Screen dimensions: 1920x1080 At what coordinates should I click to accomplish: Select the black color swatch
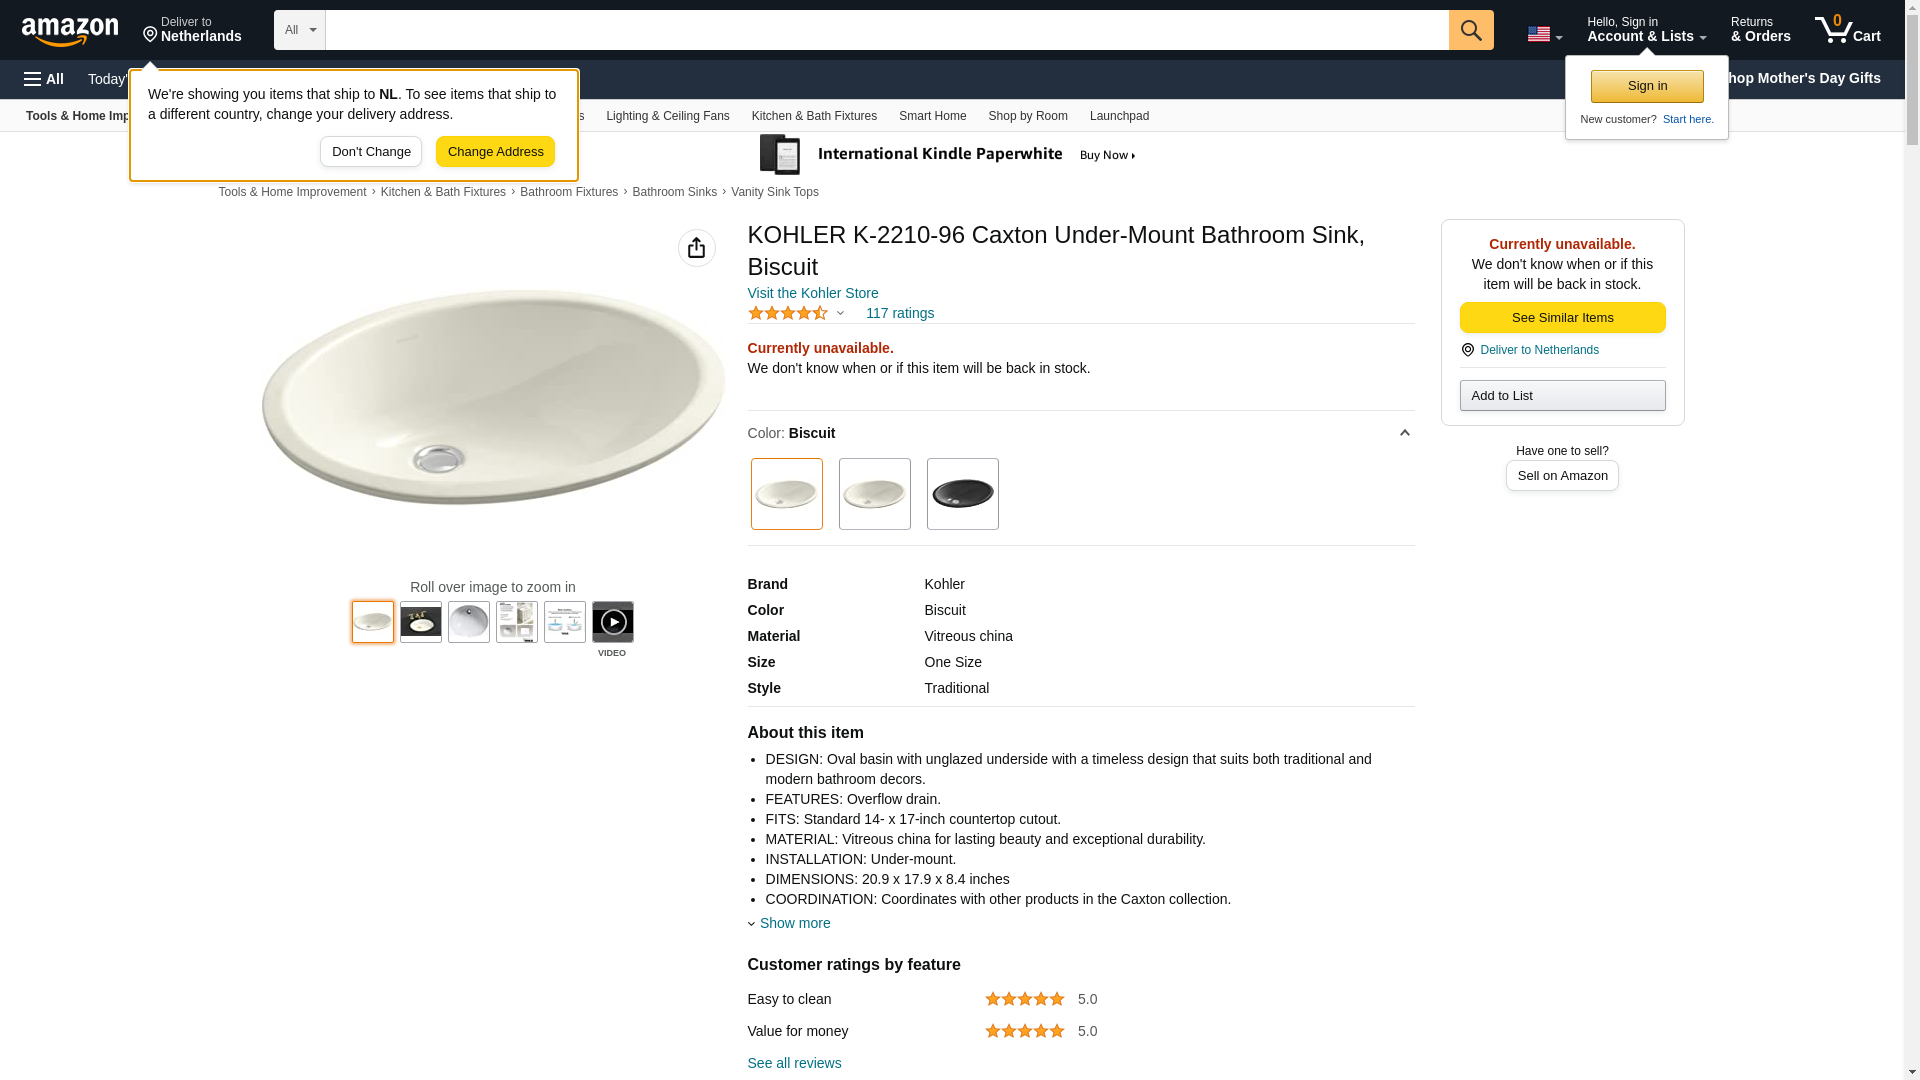click(963, 494)
